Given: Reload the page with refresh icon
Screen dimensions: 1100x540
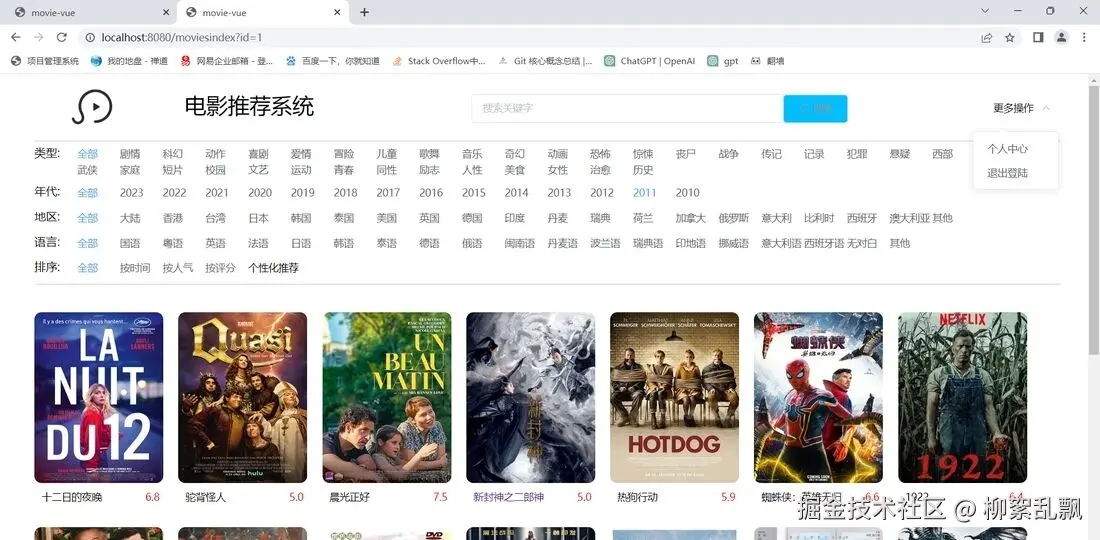Looking at the screenshot, I should [62, 37].
